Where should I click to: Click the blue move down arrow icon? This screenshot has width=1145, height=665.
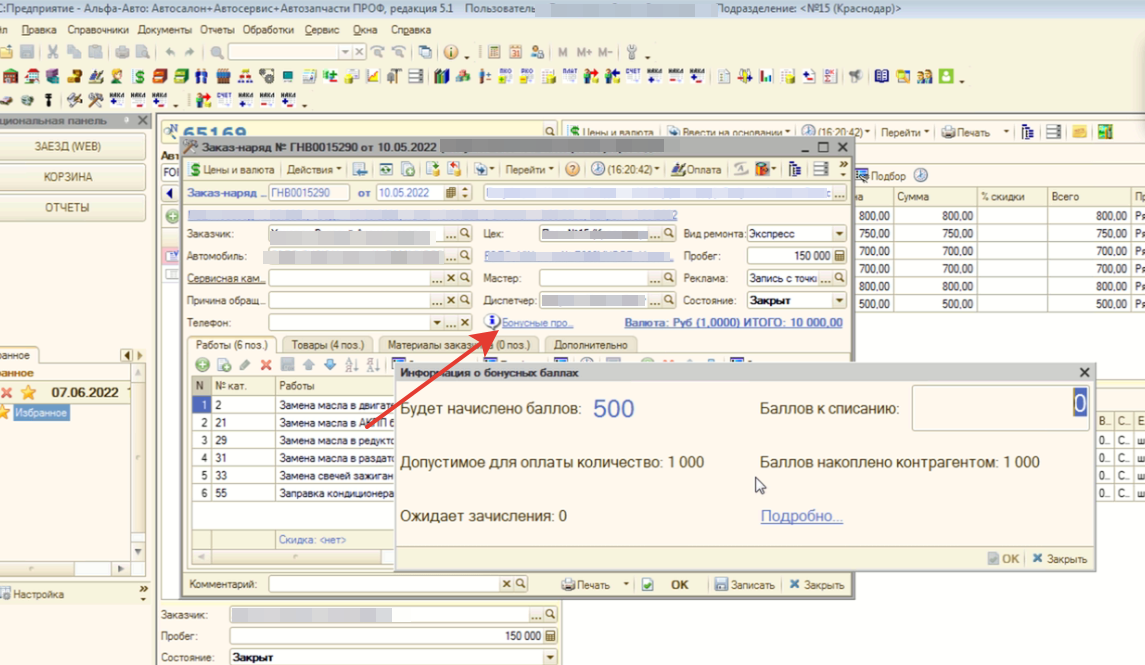(329, 366)
